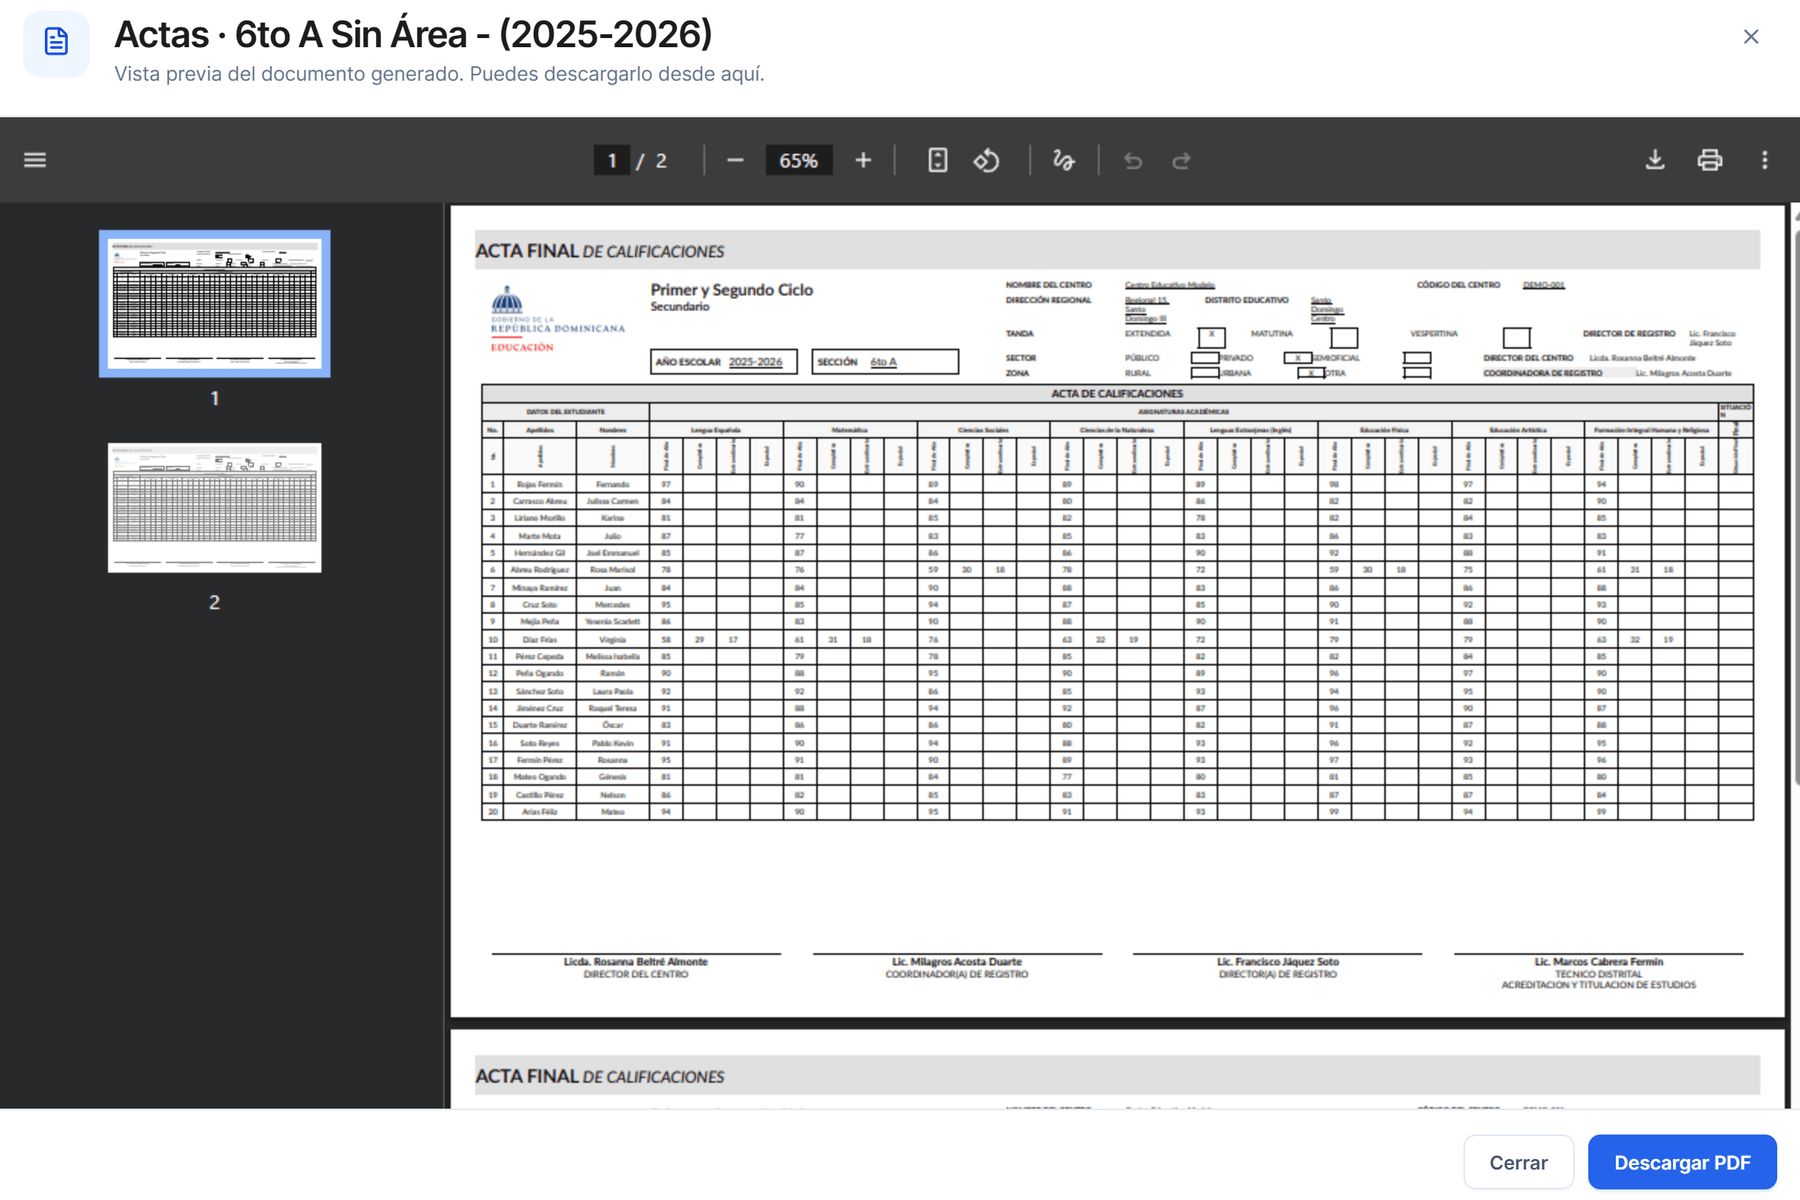Click the ACTA FINAL DE CALIFICACIONES heading
This screenshot has width=1800, height=1200.
[x=599, y=251]
